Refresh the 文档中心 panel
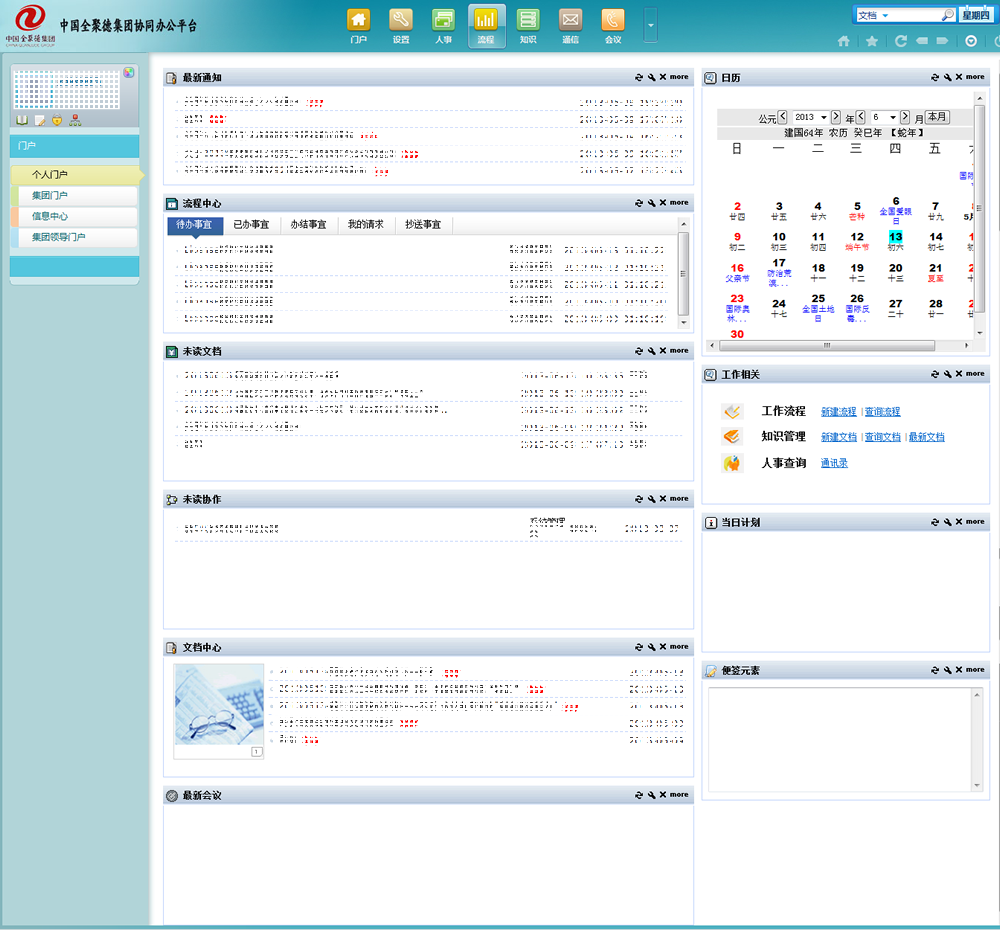This screenshot has height=930, width=1000. (x=638, y=647)
